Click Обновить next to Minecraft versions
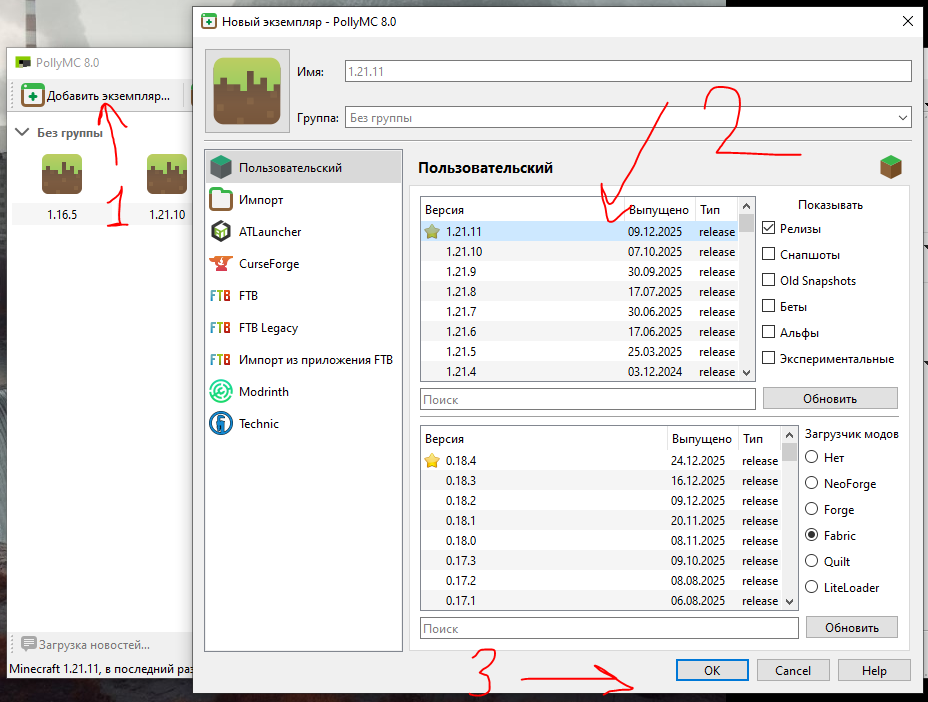This screenshot has height=702, width=928. (830, 398)
